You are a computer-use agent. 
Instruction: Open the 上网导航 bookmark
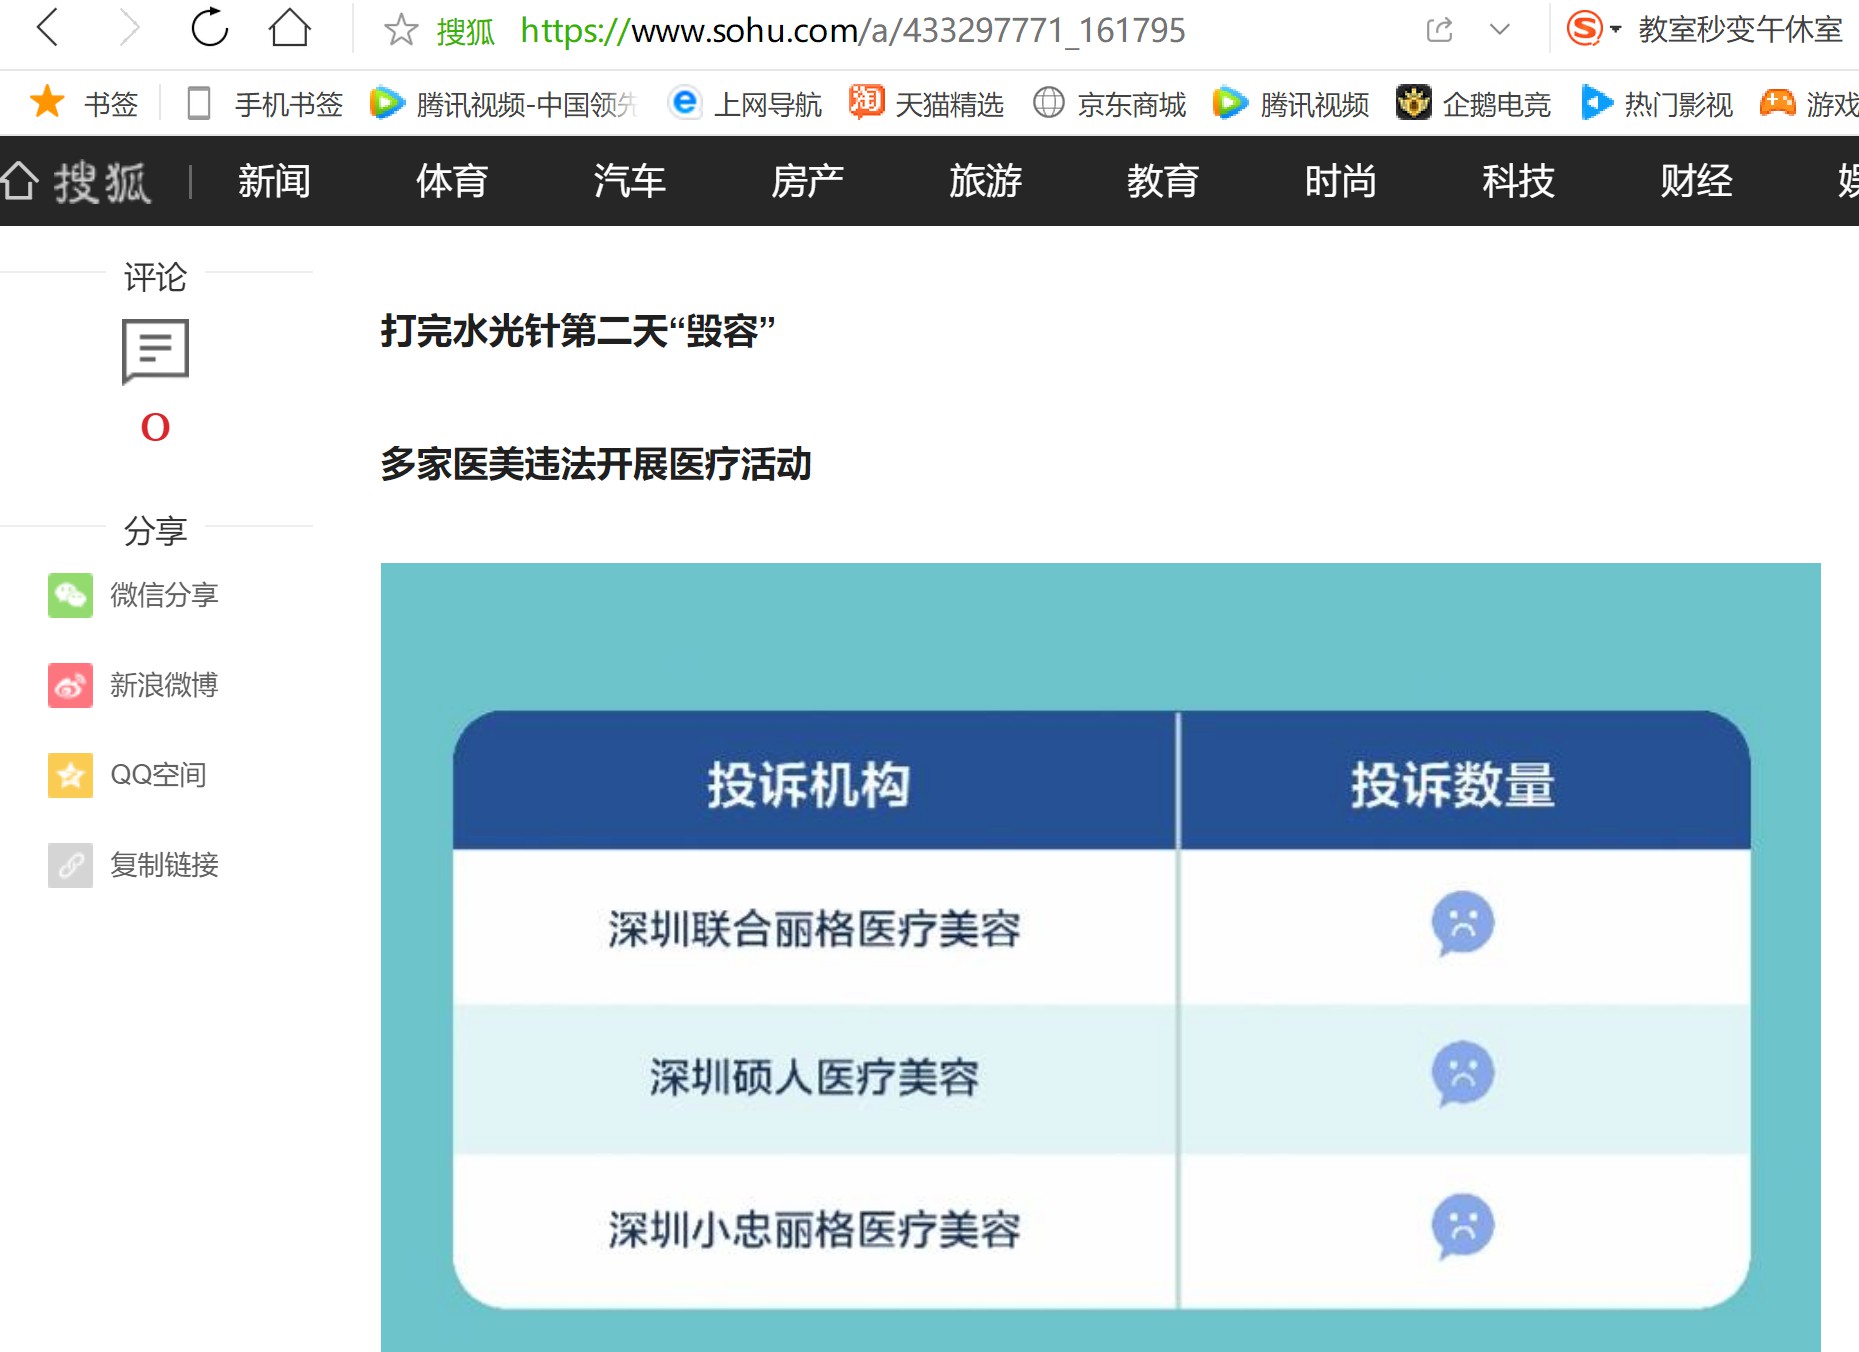coord(745,103)
